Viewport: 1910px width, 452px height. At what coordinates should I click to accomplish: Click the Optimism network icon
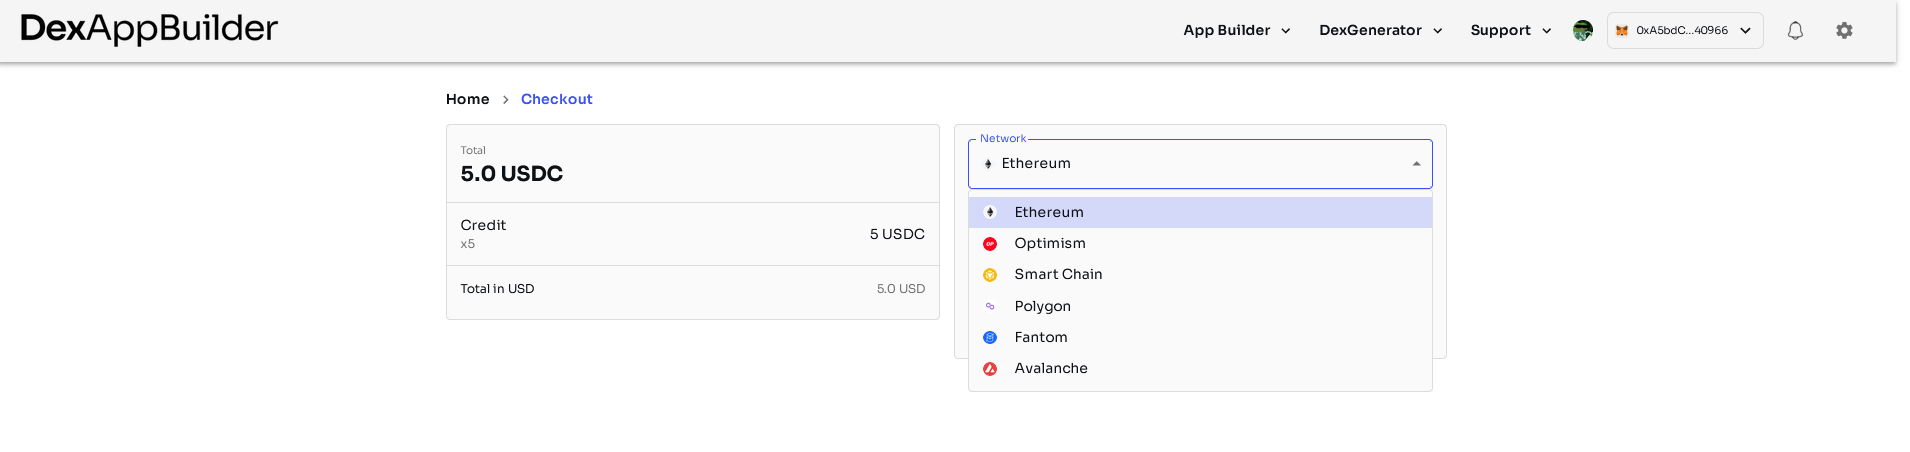[x=990, y=244]
